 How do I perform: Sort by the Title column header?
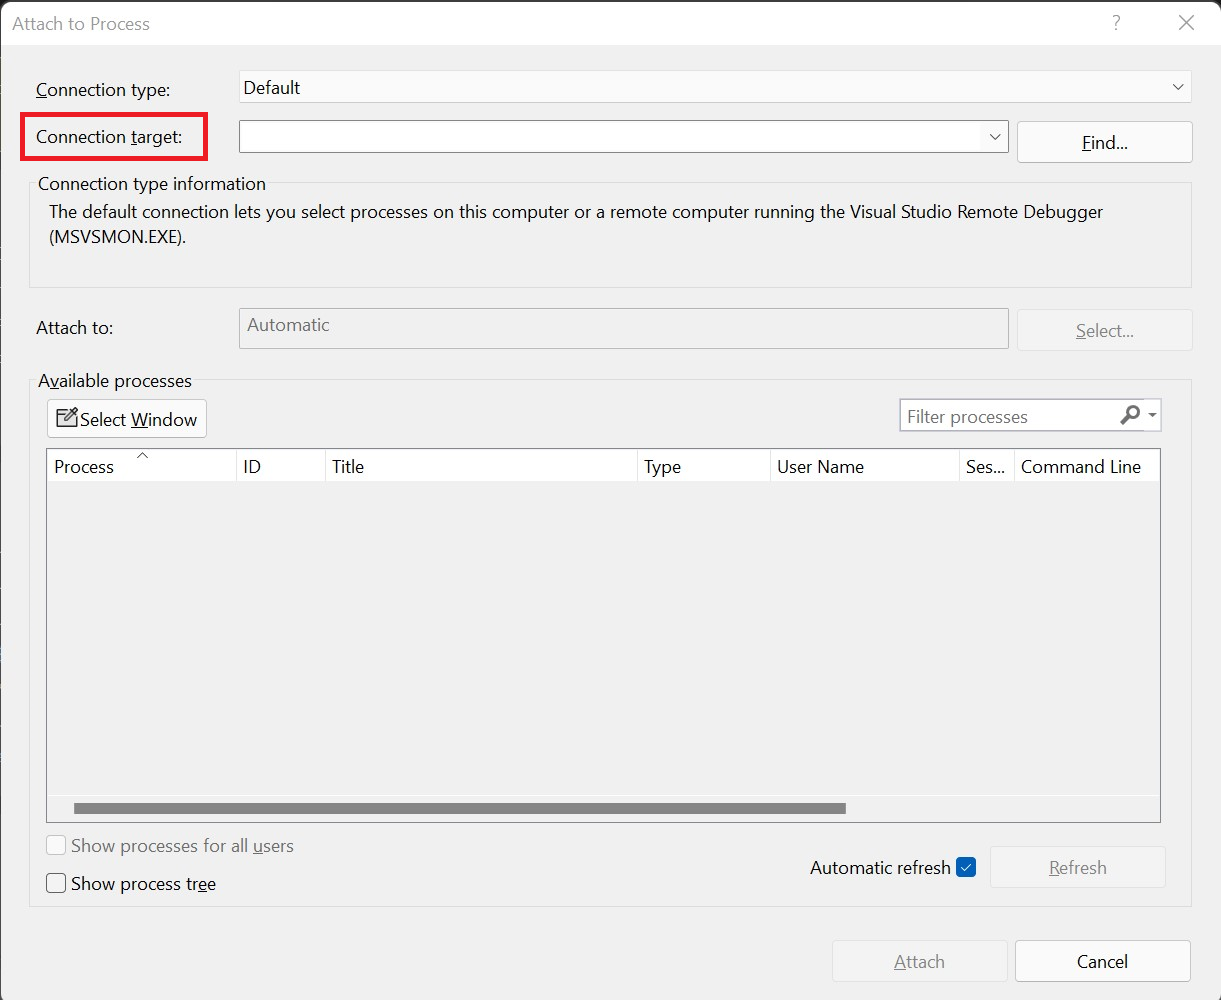coord(481,466)
